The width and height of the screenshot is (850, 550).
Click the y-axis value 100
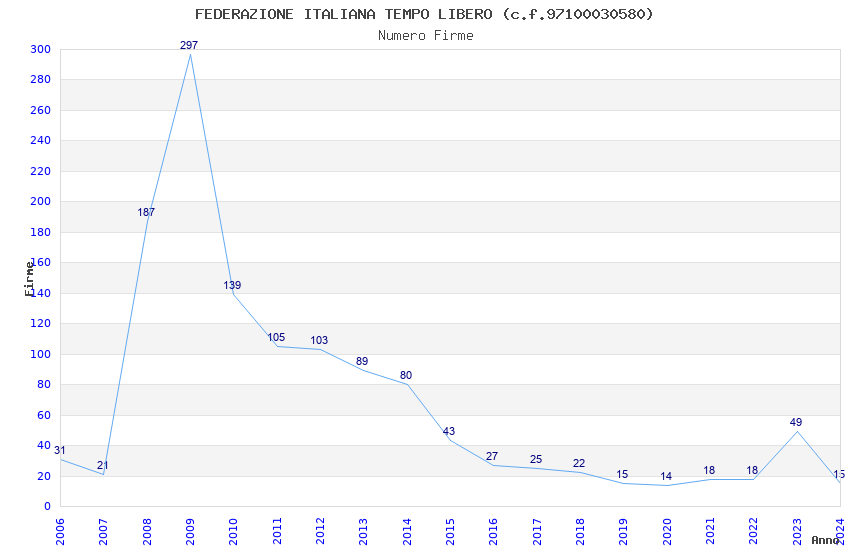coord(41,354)
